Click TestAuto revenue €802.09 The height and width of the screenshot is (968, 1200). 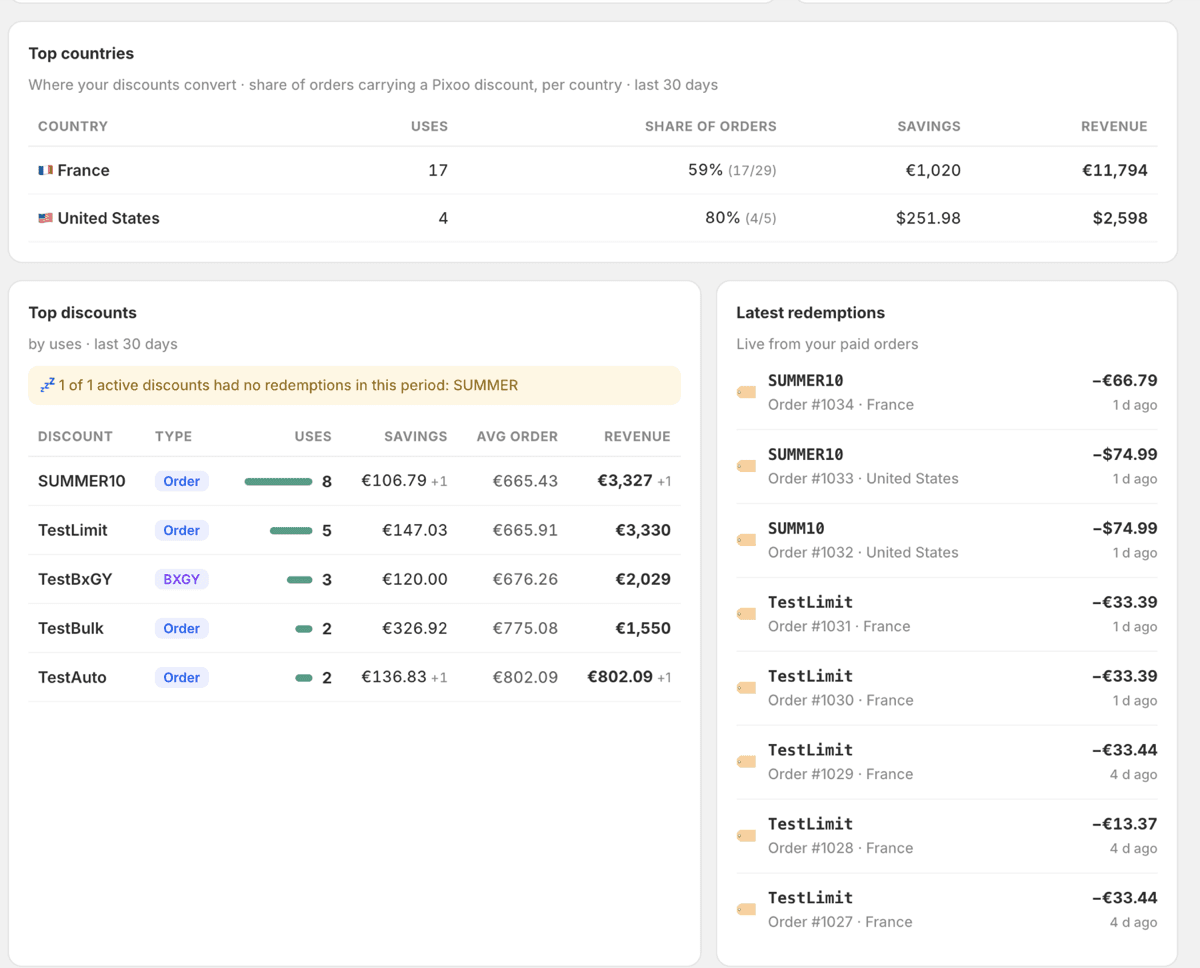tap(620, 677)
